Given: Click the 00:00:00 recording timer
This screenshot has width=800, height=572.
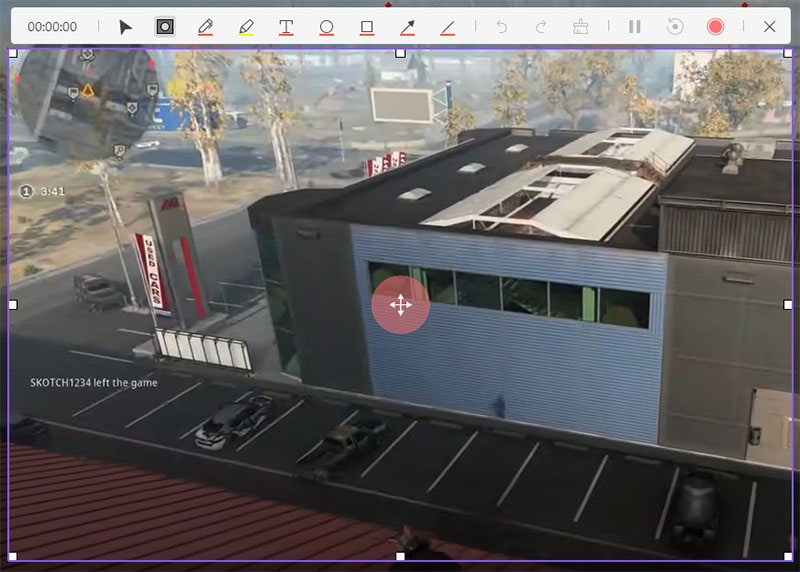Looking at the screenshot, I should (52, 27).
